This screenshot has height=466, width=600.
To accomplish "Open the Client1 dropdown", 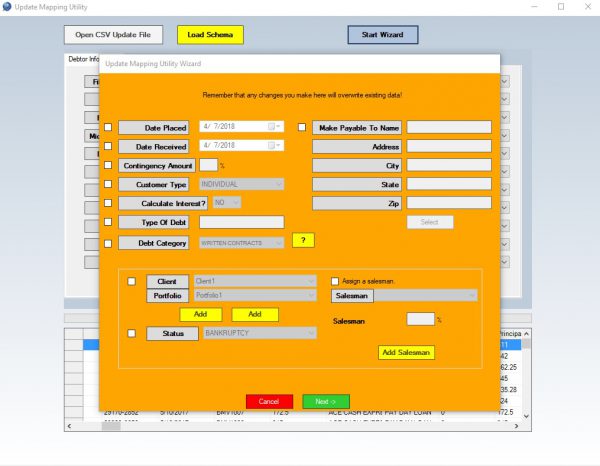I will tap(255, 281).
